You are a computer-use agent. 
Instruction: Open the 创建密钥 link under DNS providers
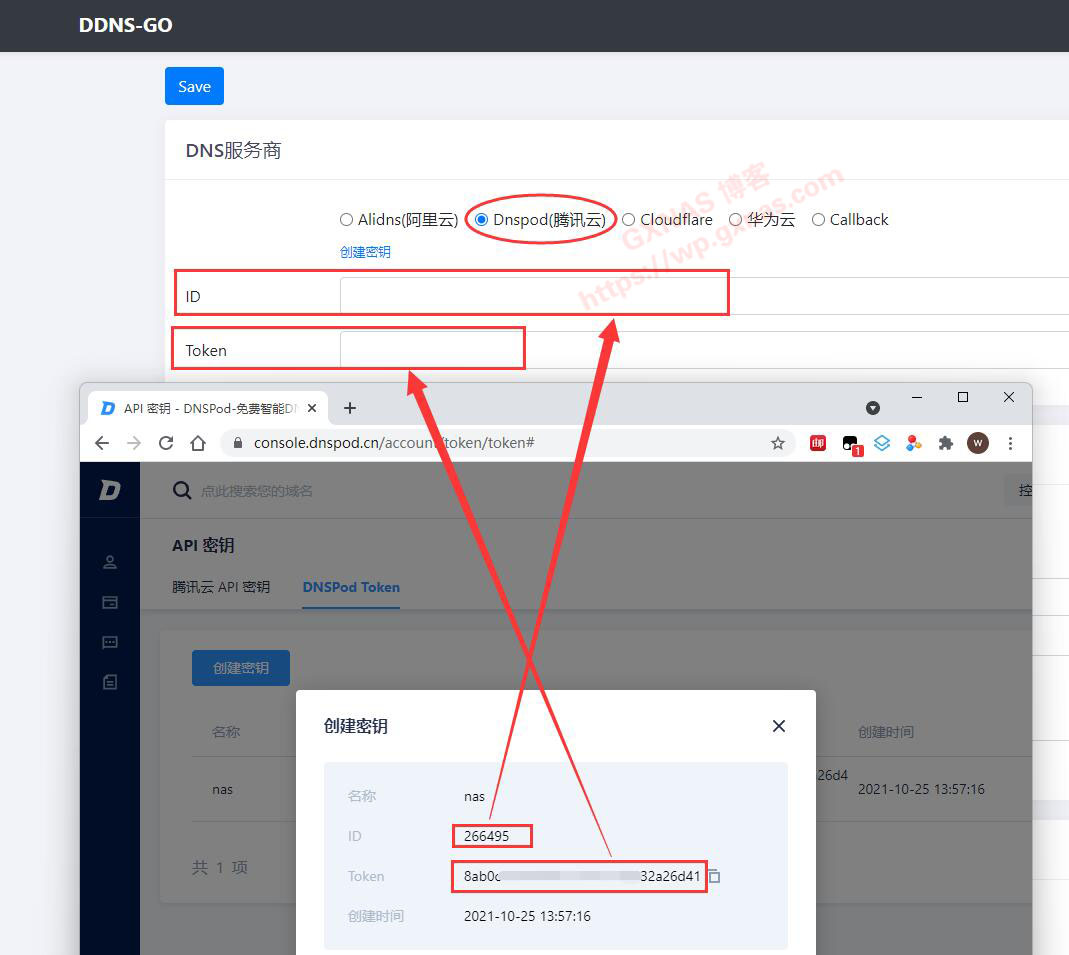coord(365,252)
